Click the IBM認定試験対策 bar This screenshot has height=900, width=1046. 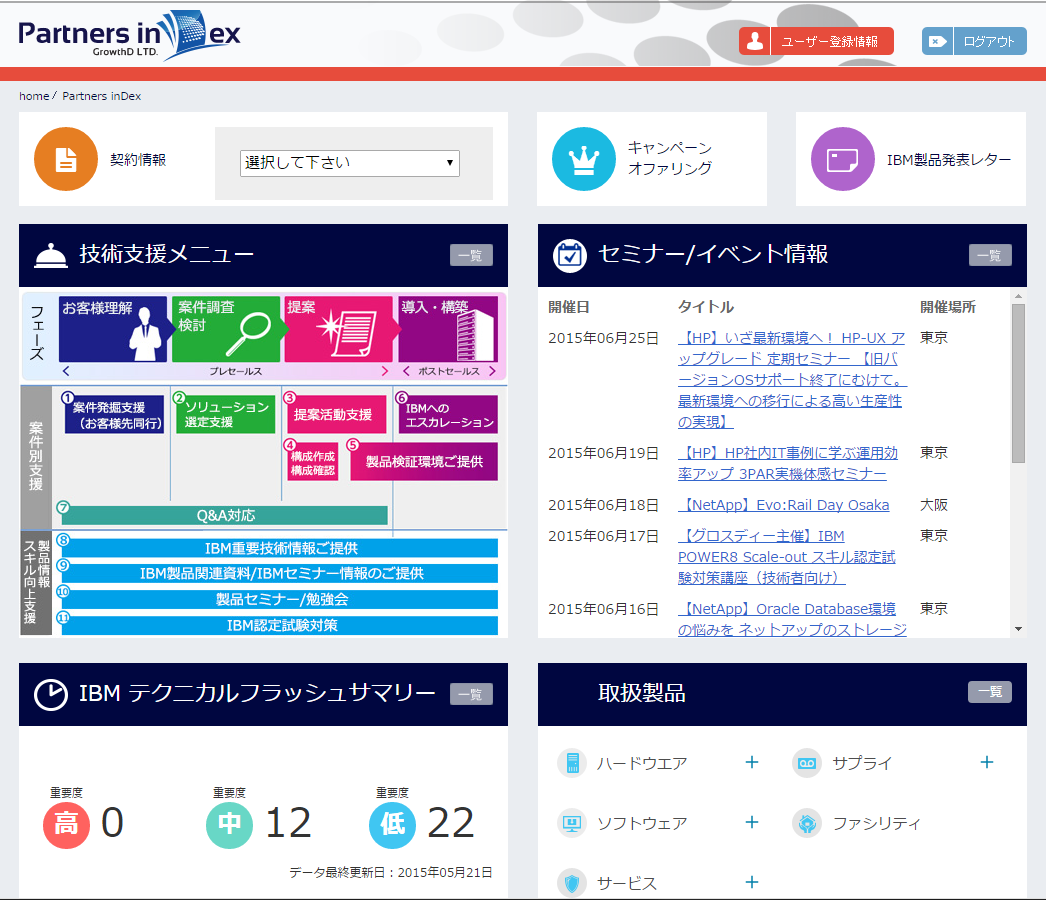click(280, 625)
